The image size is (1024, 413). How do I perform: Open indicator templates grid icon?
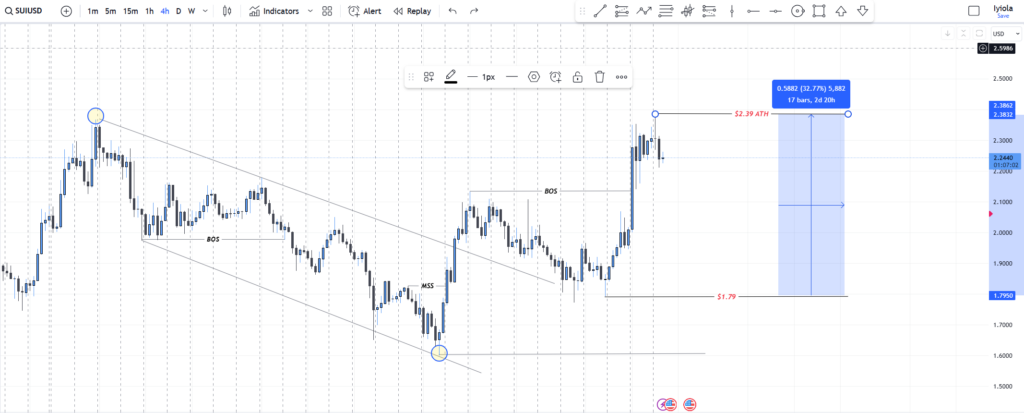[327, 11]
